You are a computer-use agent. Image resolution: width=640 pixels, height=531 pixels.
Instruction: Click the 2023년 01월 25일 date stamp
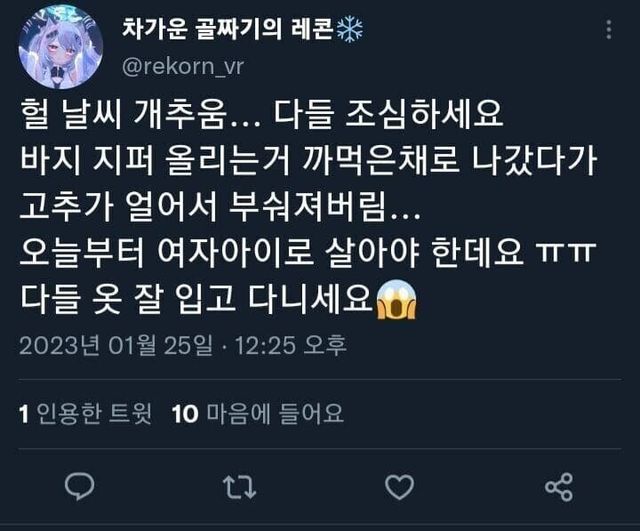coord(116,345)
